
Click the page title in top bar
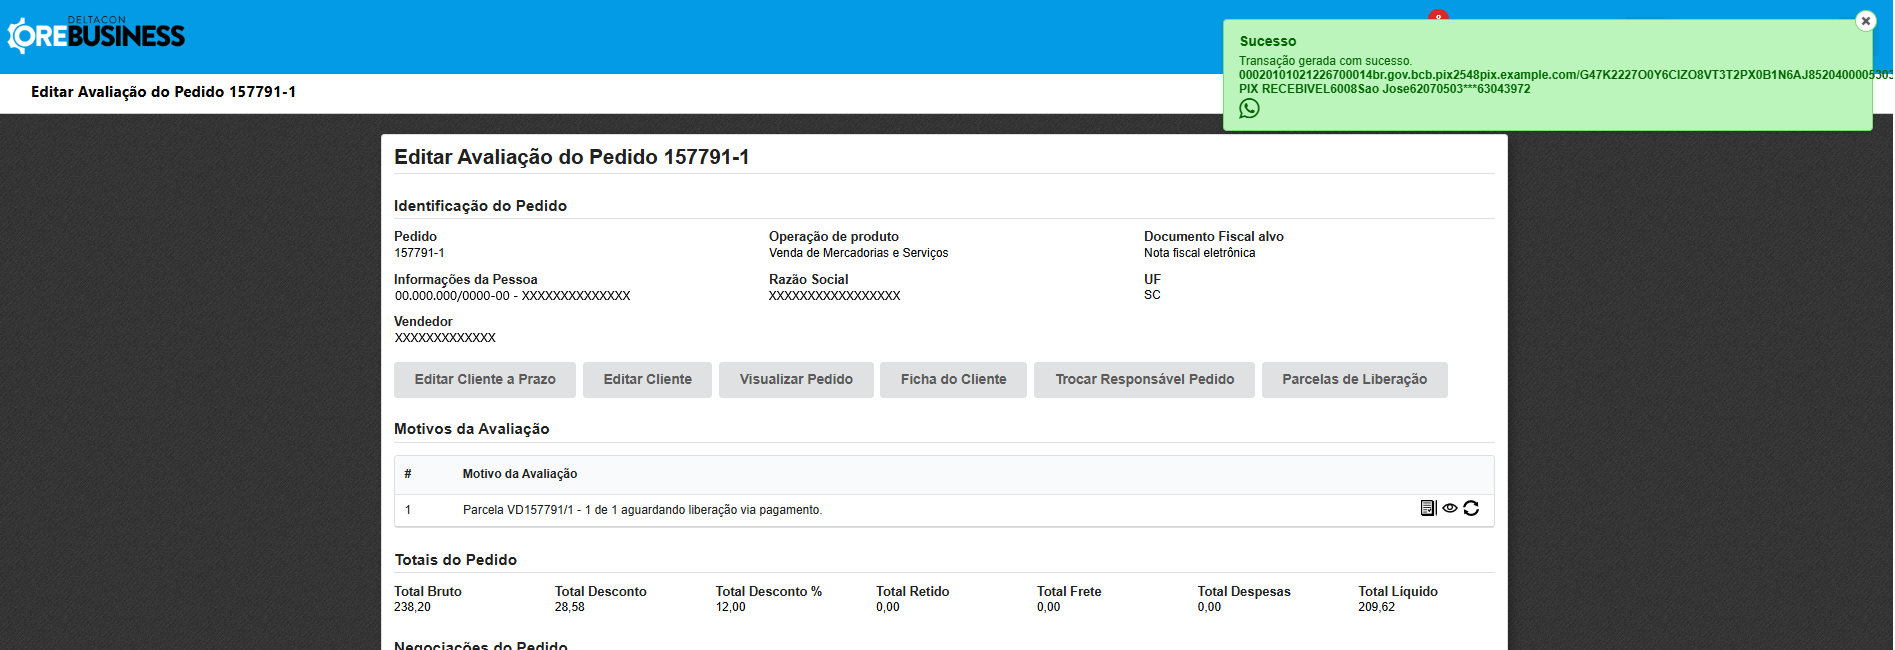point(163,92)
